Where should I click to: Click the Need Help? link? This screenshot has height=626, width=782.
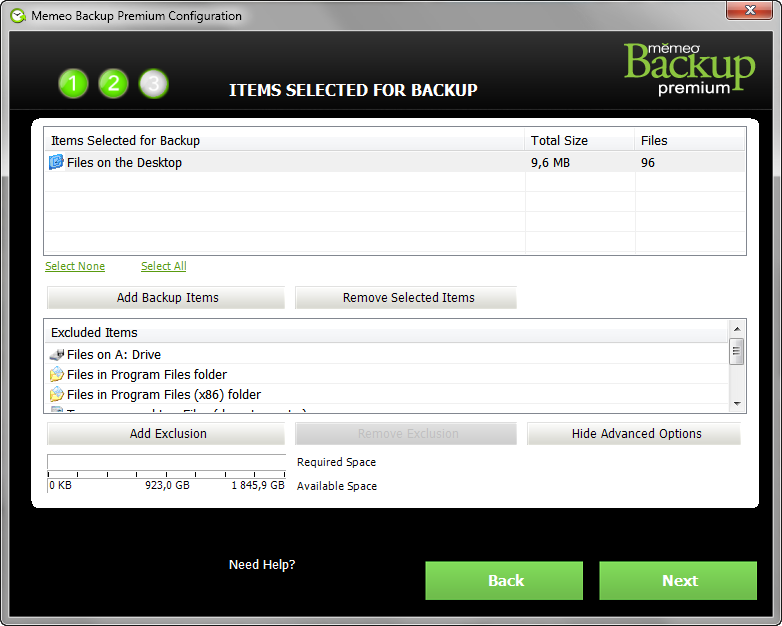[x=262, y=565]
